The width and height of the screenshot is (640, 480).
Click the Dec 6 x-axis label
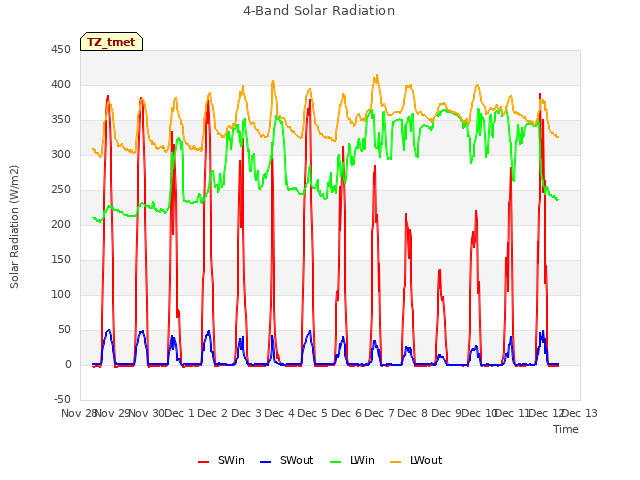(346, 413)
